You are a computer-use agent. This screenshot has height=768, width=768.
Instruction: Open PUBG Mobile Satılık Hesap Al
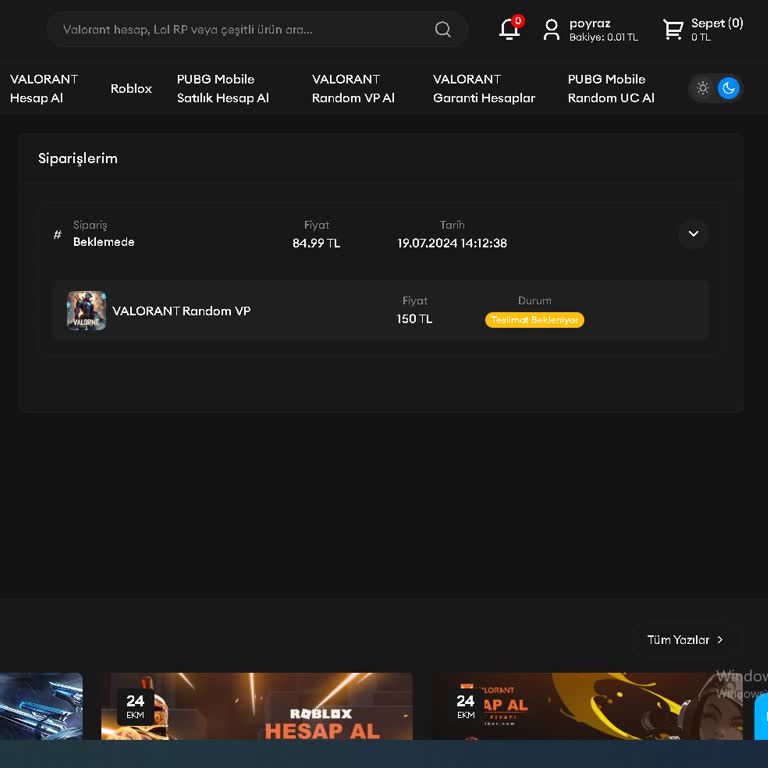click(x=223, y=88)
